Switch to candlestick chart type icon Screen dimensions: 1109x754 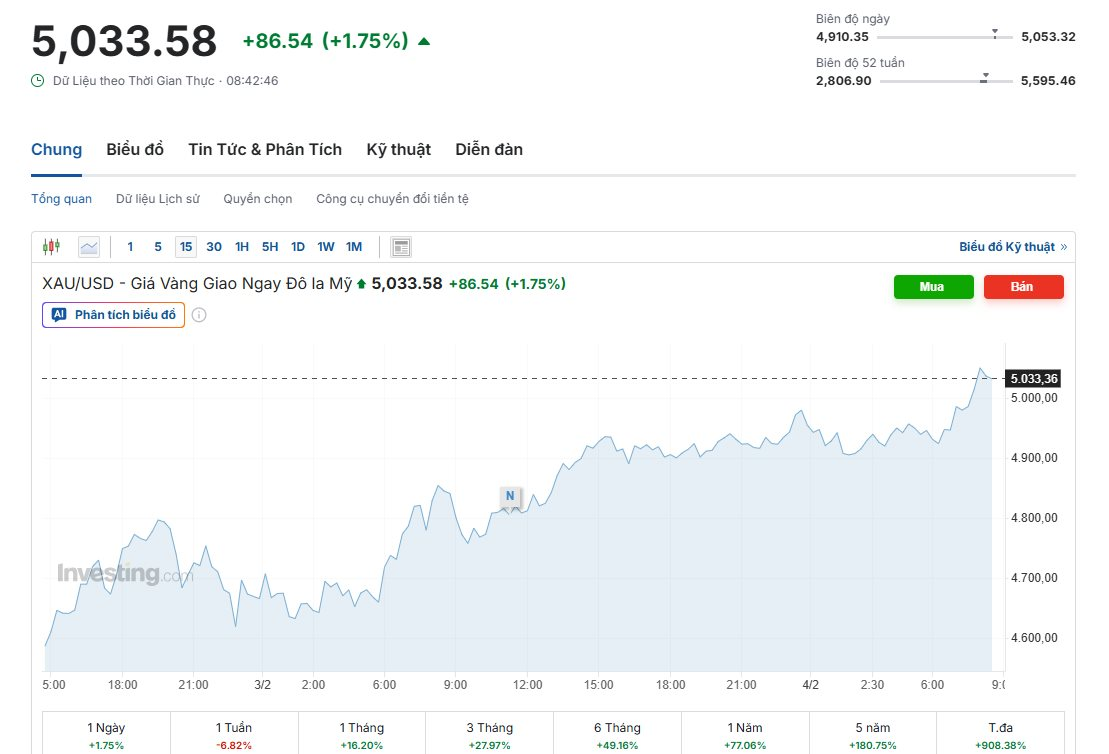coord(51,247)
